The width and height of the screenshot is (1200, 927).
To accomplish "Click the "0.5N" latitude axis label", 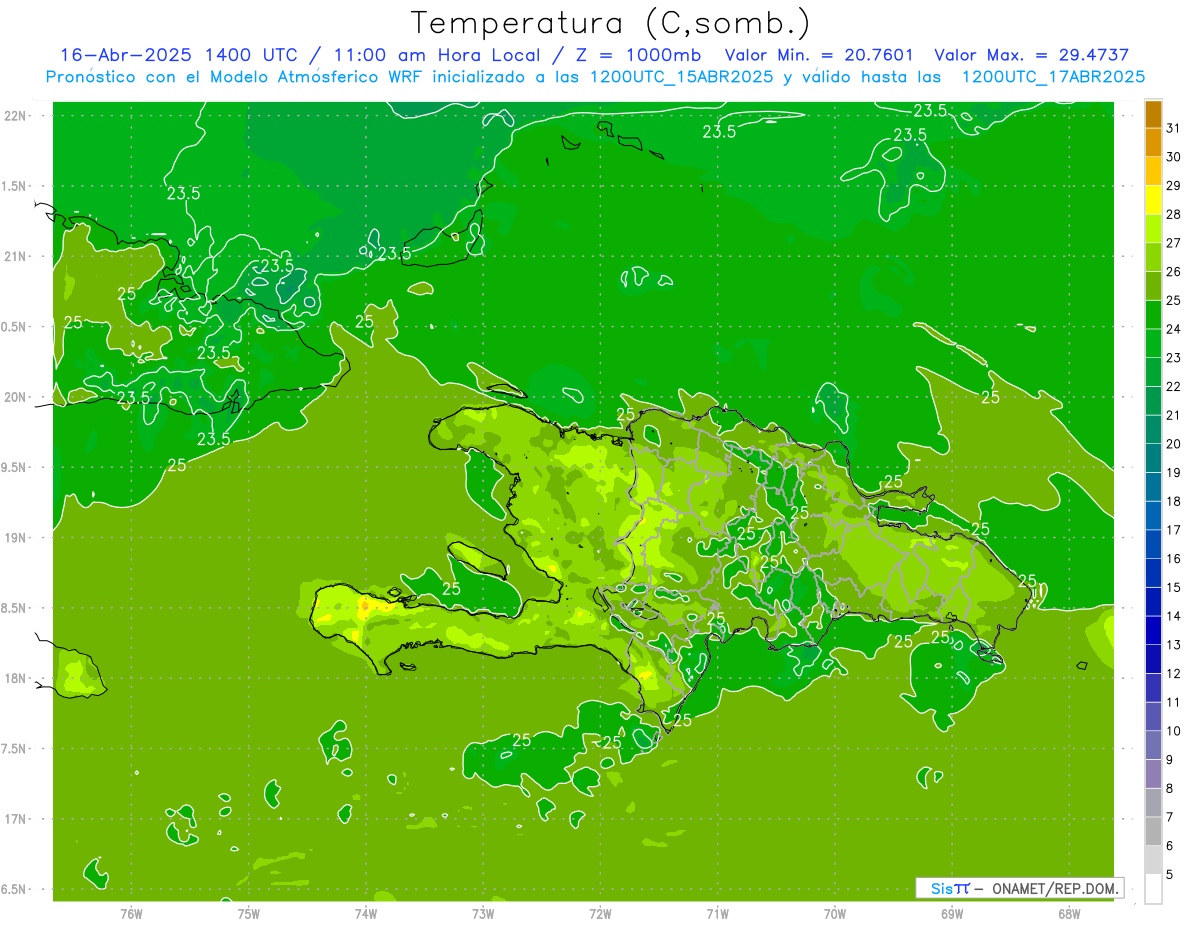I will pyautogui.click(x=14, y=327).
